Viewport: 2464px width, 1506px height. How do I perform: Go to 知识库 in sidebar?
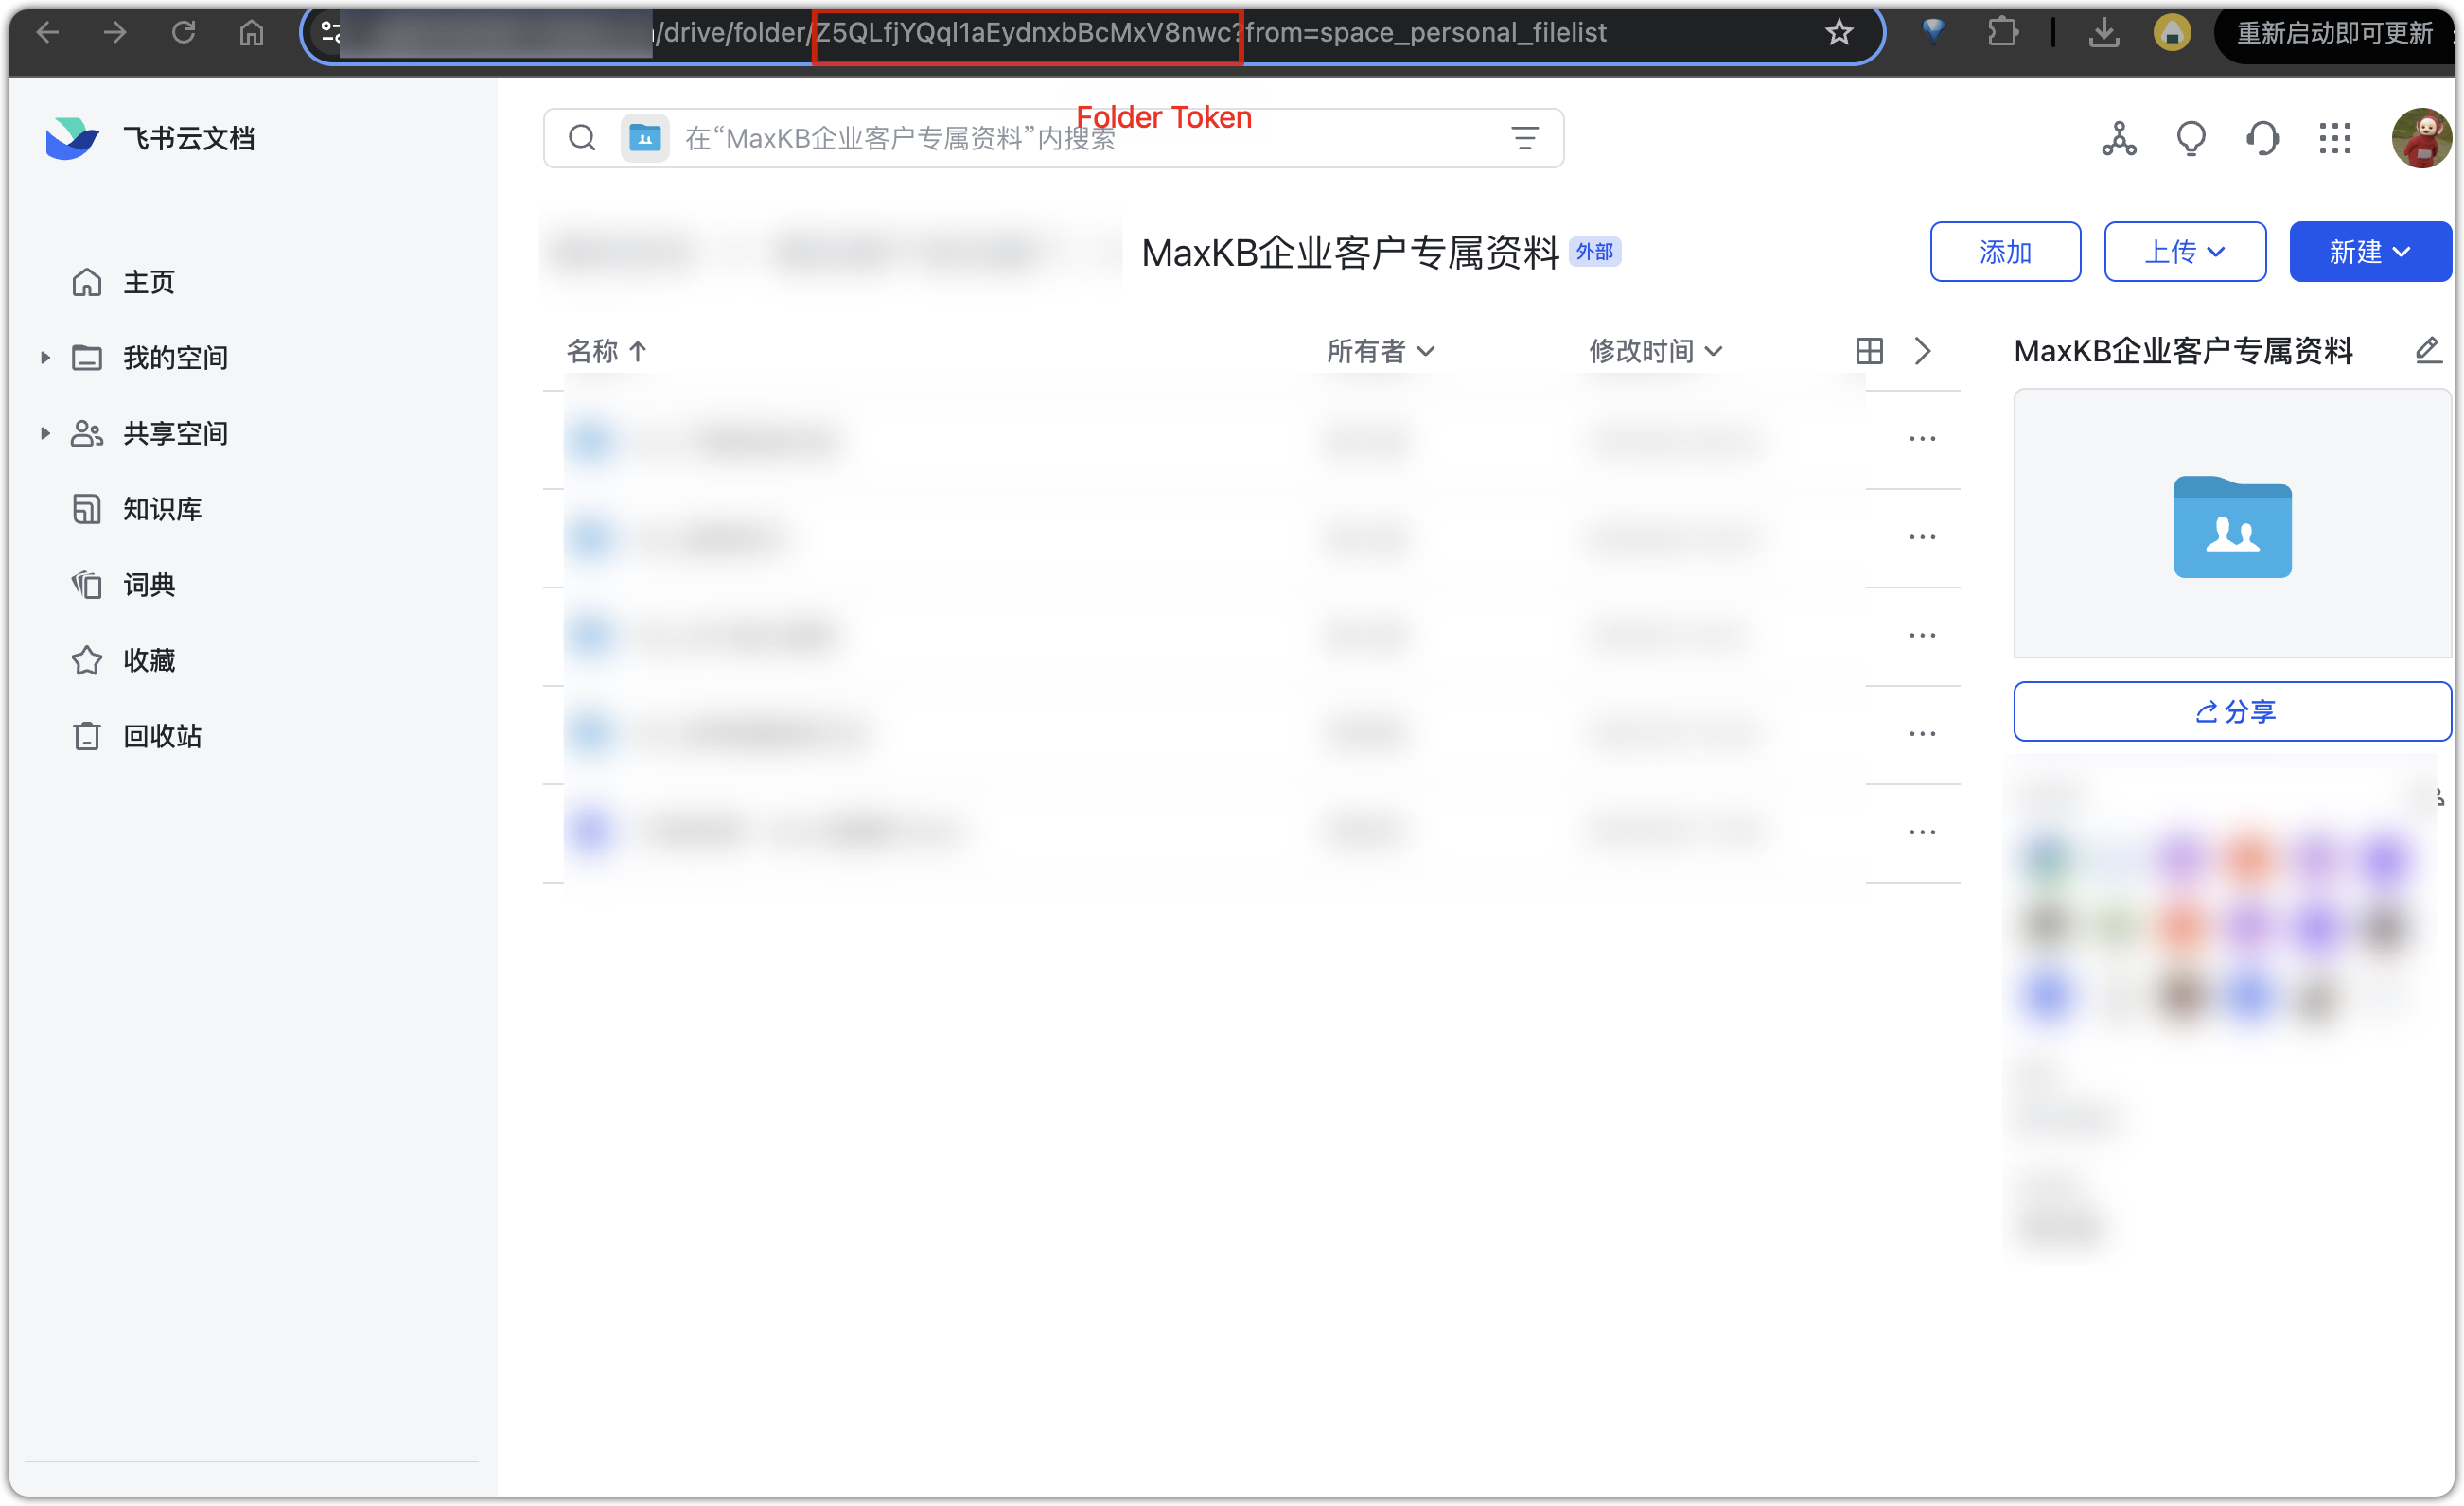162,509
